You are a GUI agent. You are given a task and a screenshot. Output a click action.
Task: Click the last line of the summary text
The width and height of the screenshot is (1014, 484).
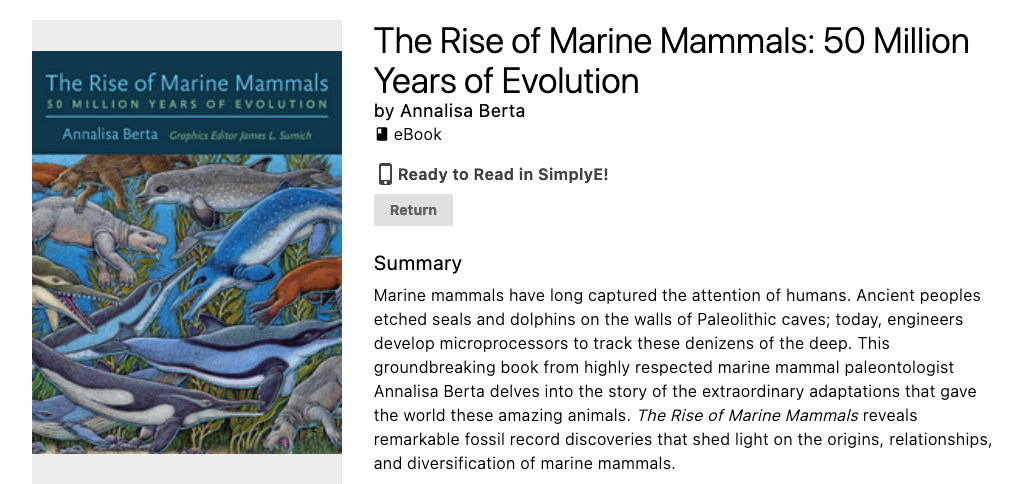(524, 463)
